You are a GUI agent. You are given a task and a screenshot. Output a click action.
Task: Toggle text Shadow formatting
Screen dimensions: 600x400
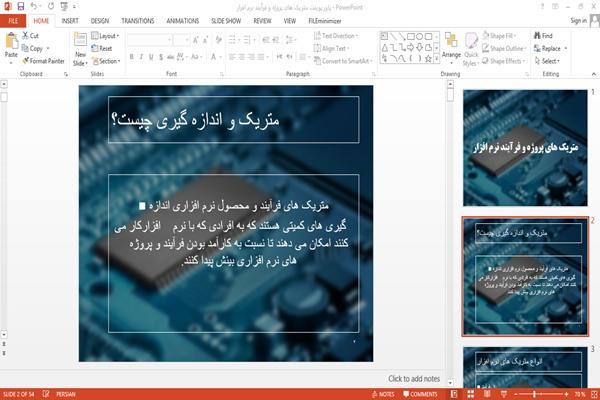[x=161, y=57]
